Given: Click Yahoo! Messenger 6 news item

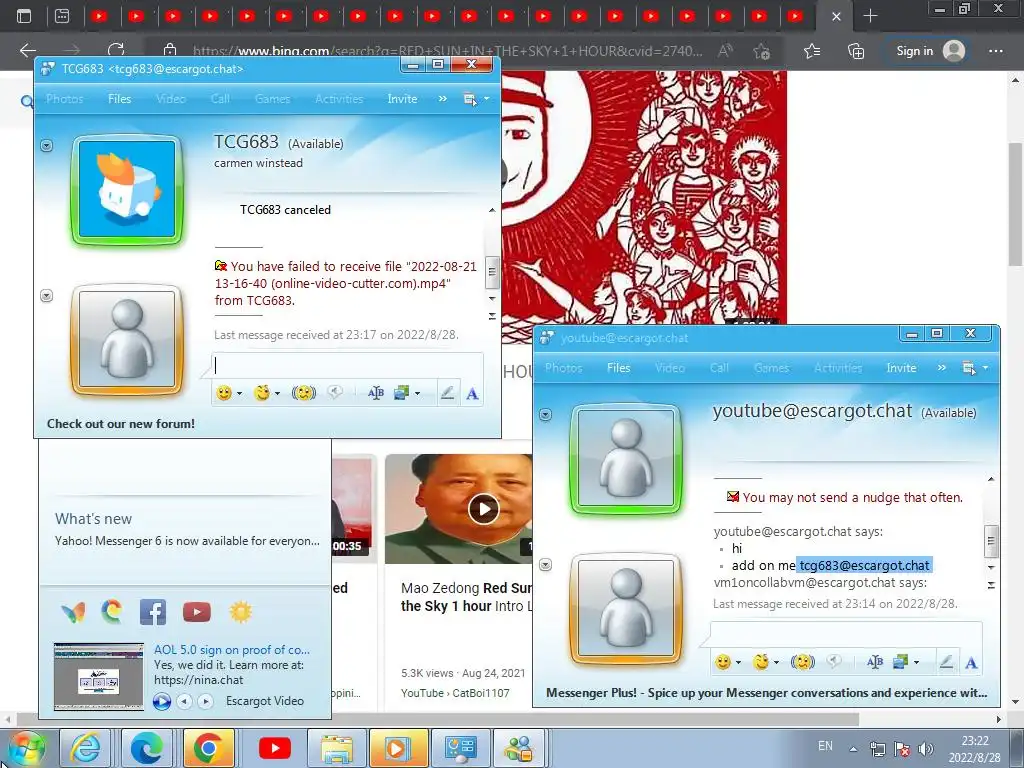Looking at the screenshot, I should 187,541.
